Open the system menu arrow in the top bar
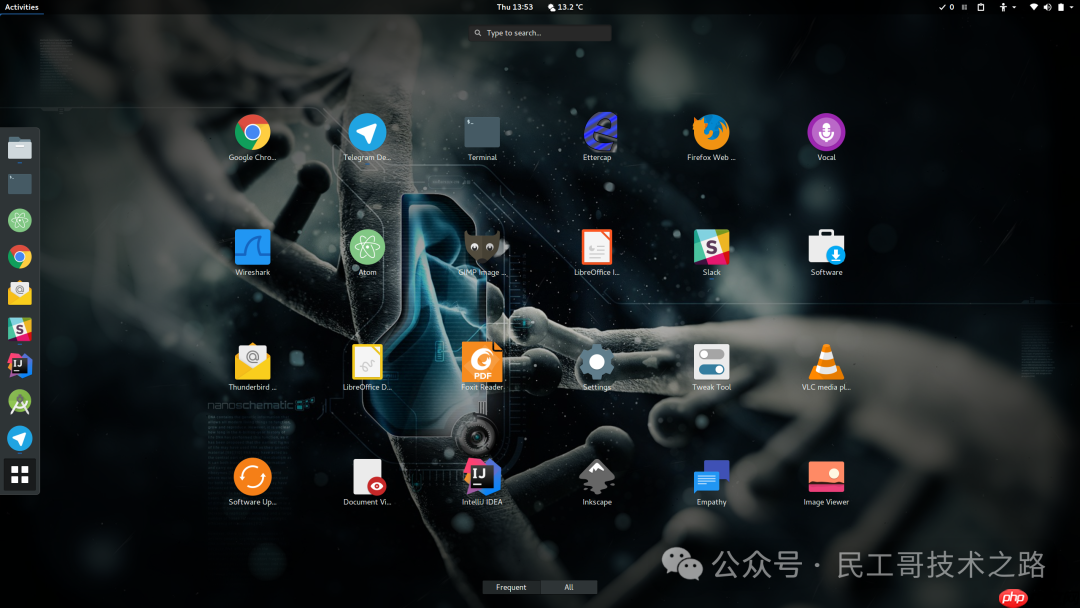Screen dimensions: 1080x608 tap(1072, 7)
